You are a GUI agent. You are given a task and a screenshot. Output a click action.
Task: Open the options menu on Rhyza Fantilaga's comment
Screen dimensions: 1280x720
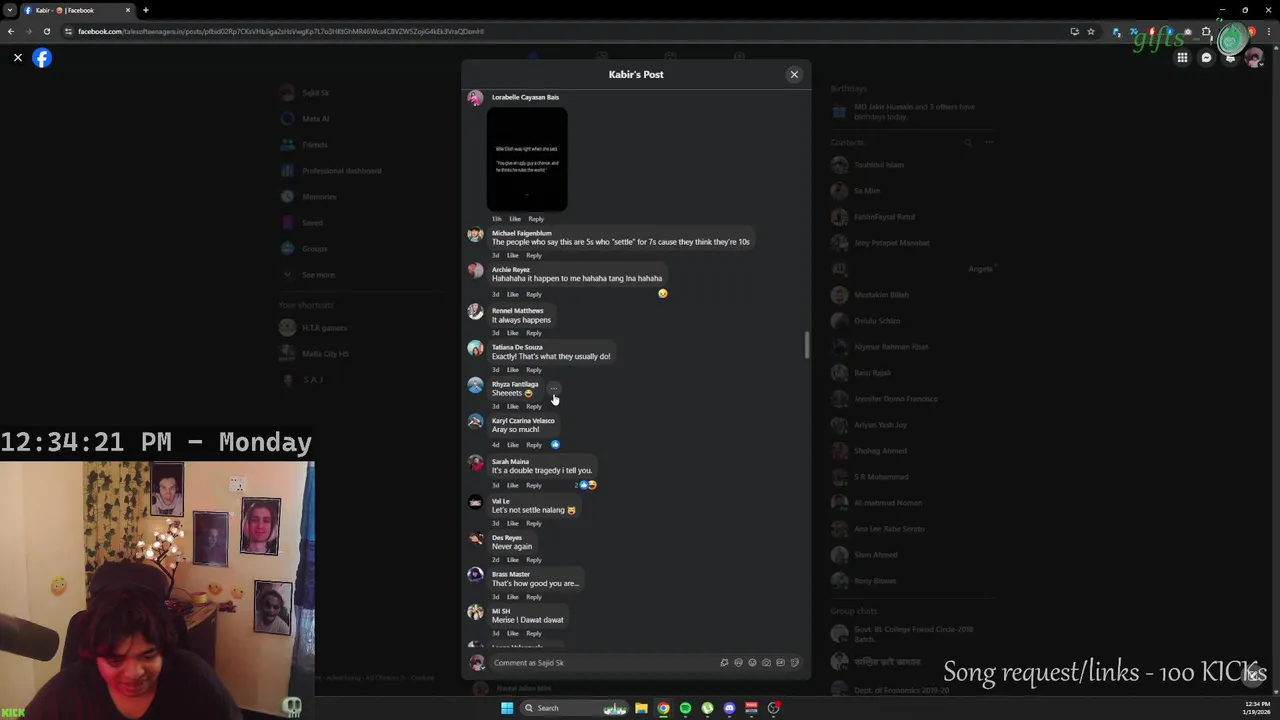click(x=553, y=388)
